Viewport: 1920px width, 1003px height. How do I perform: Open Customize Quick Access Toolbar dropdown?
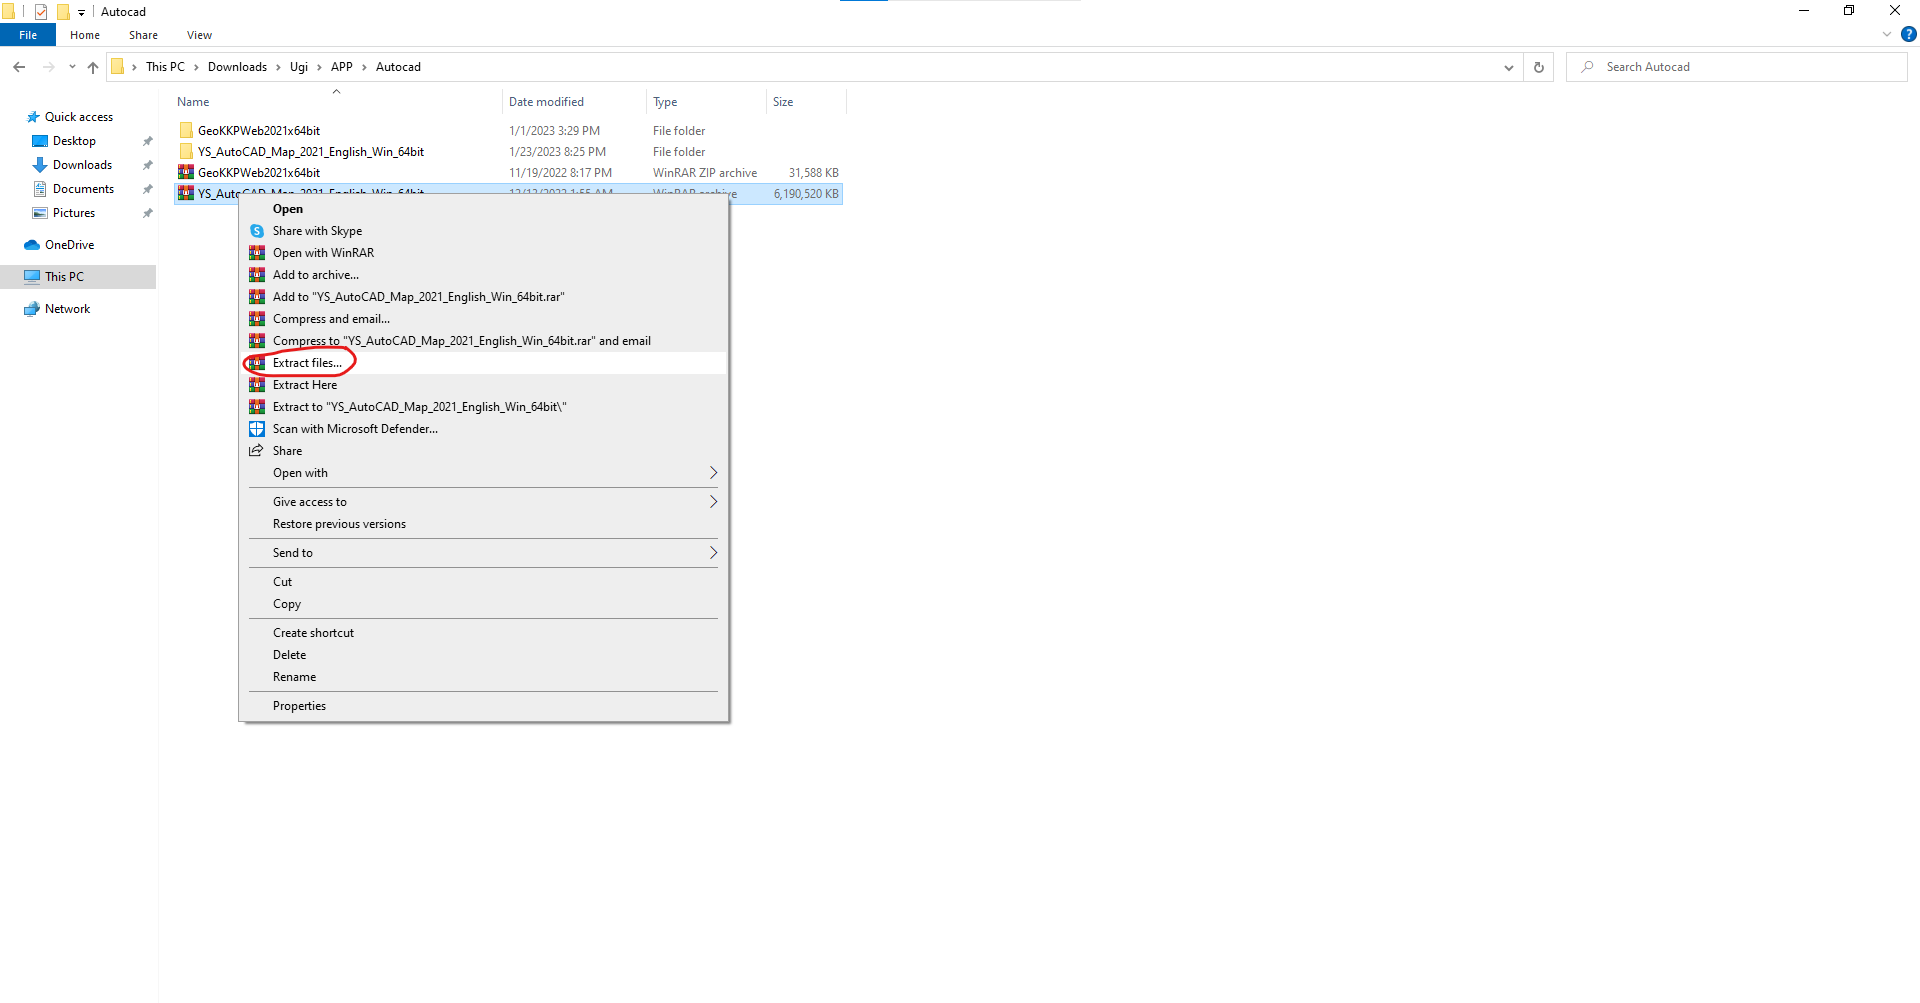tap(81, 12)
